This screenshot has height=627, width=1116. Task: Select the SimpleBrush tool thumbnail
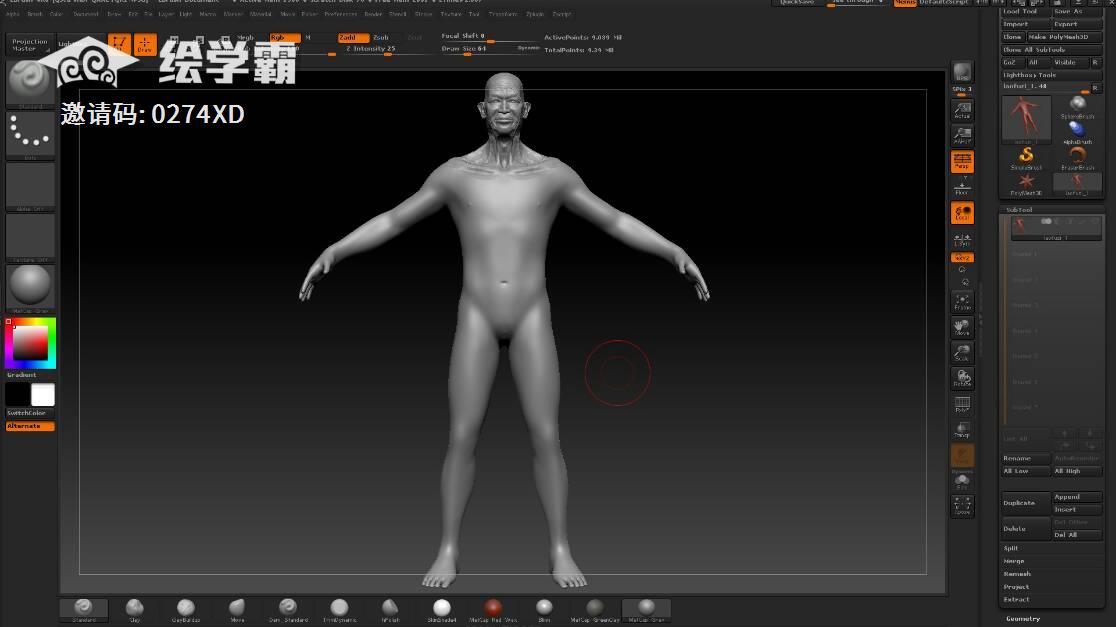coord(1026,158)
